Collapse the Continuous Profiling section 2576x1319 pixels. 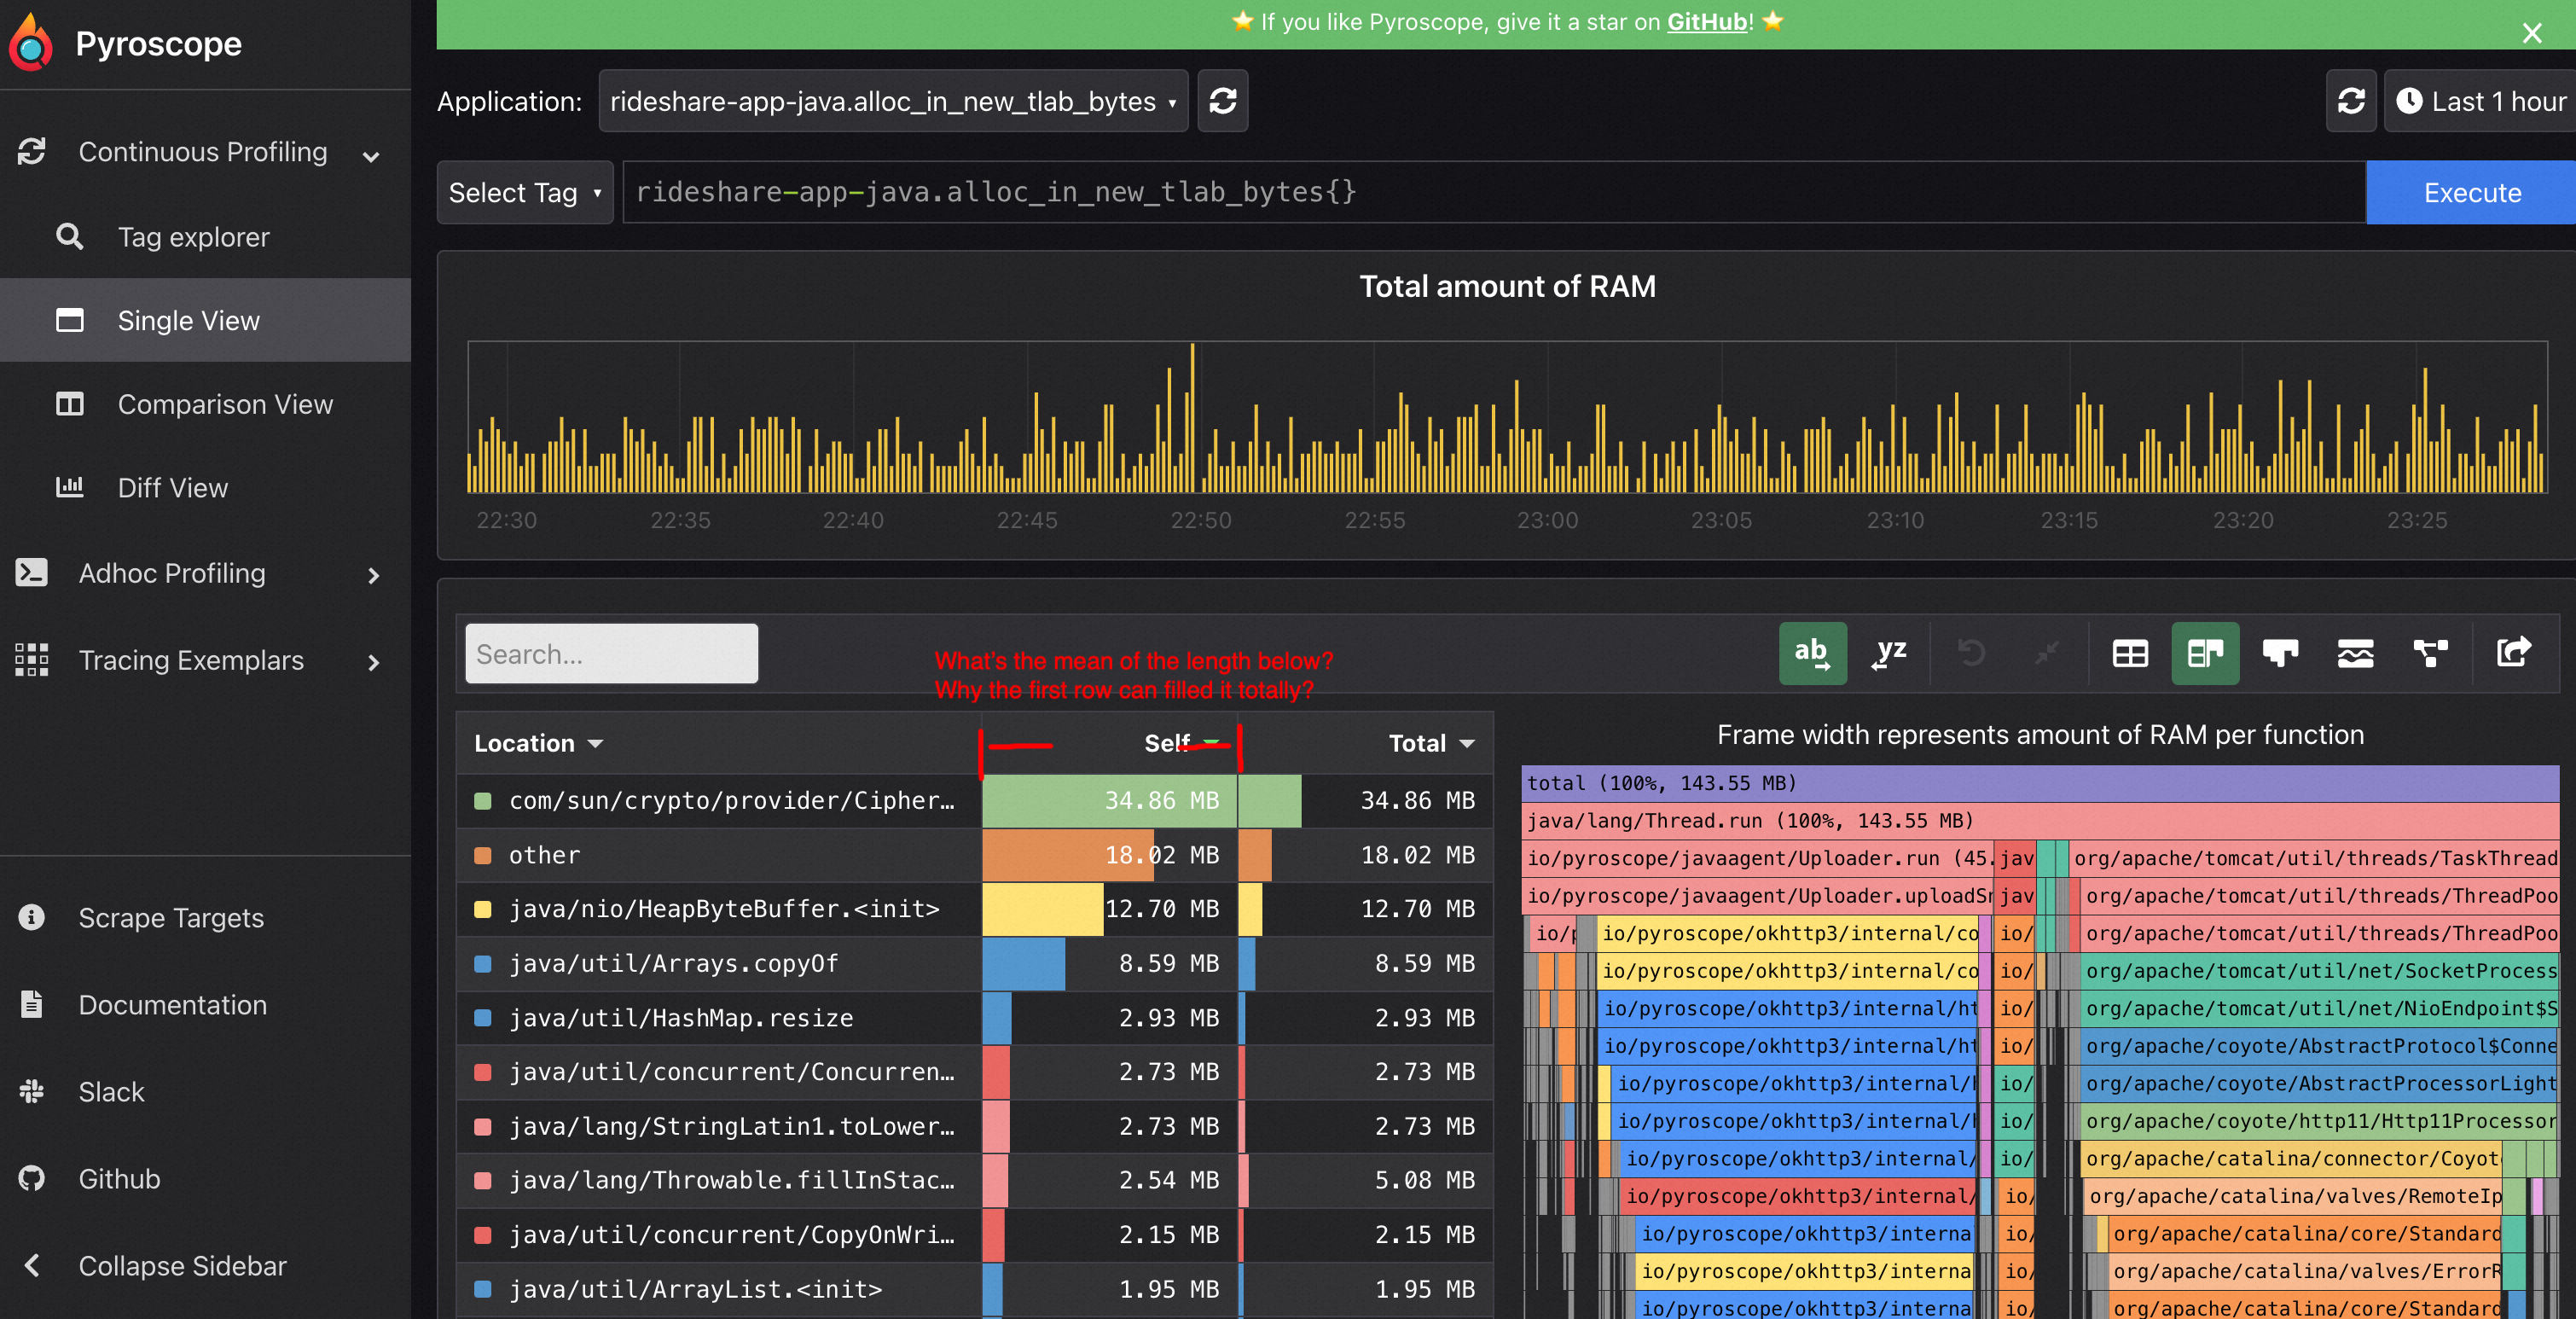(370, 155)
